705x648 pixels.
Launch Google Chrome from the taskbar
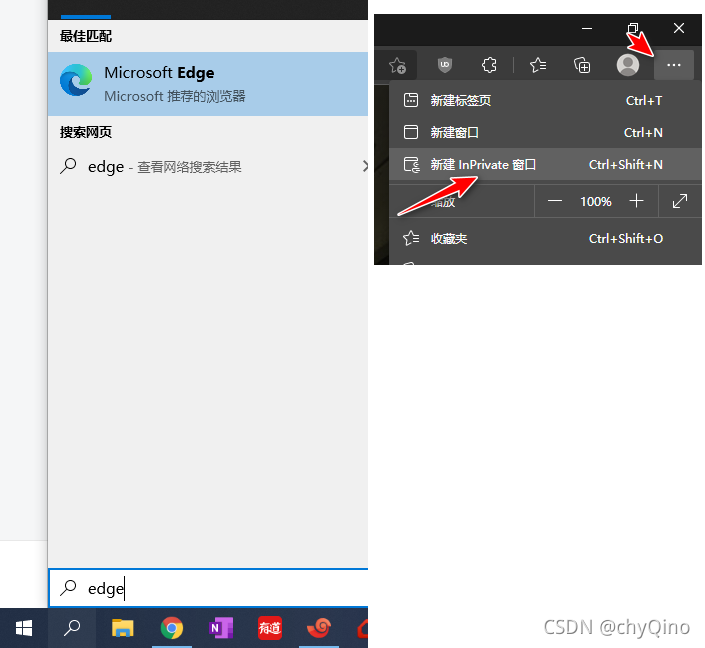coord(172,628)
